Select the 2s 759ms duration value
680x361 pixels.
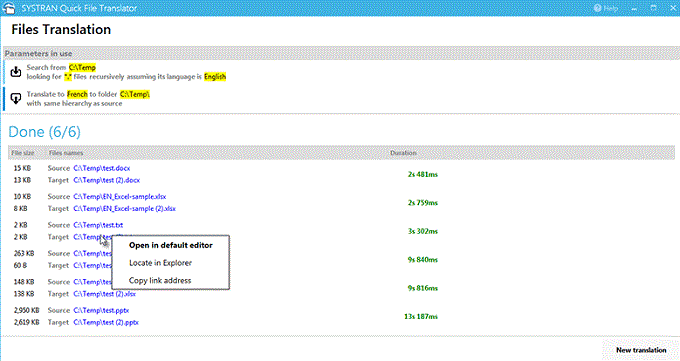pyautogui.click(x=423, y=203)
